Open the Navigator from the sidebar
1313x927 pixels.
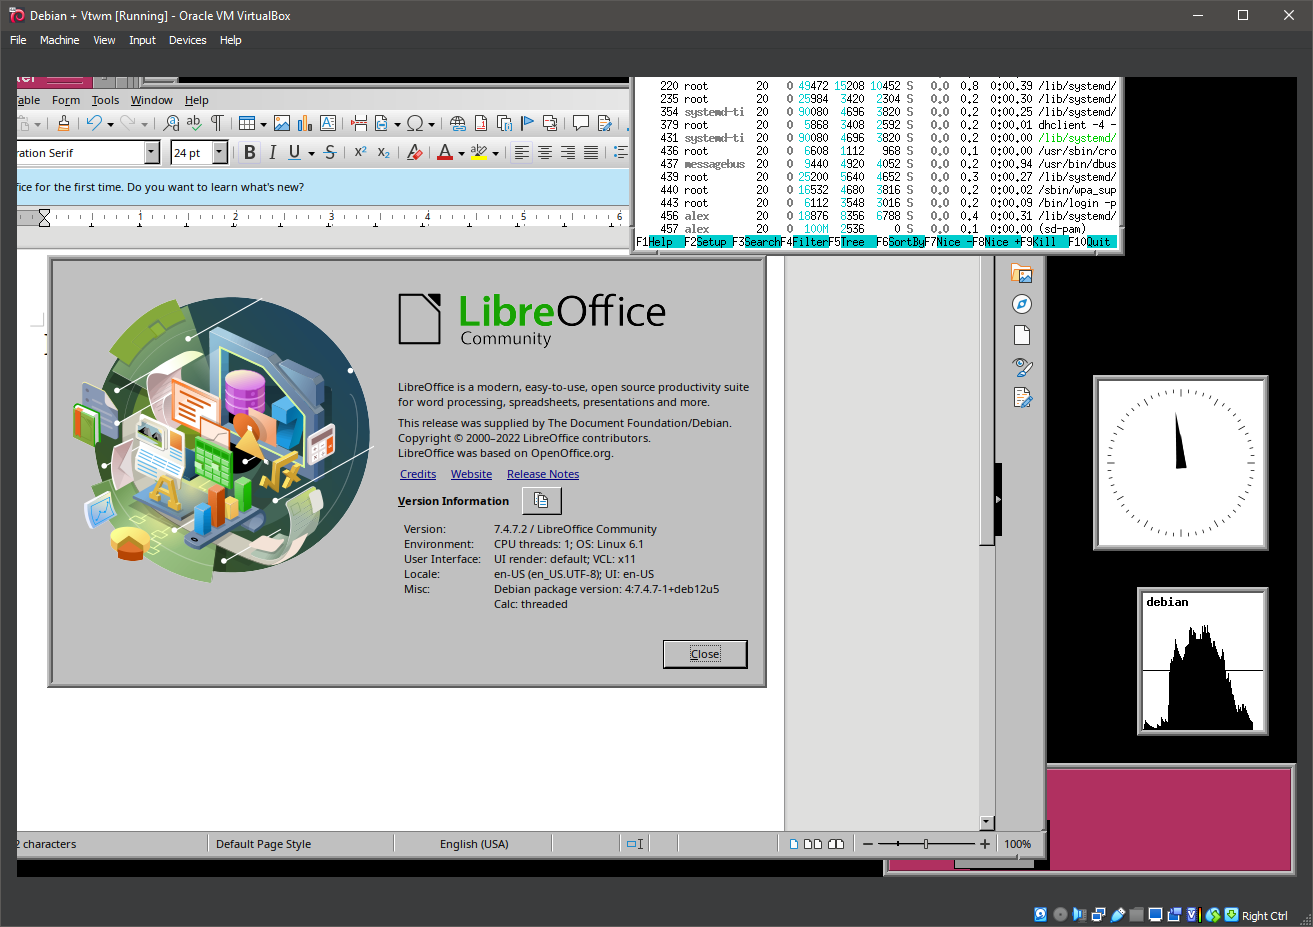point(1021,303)
